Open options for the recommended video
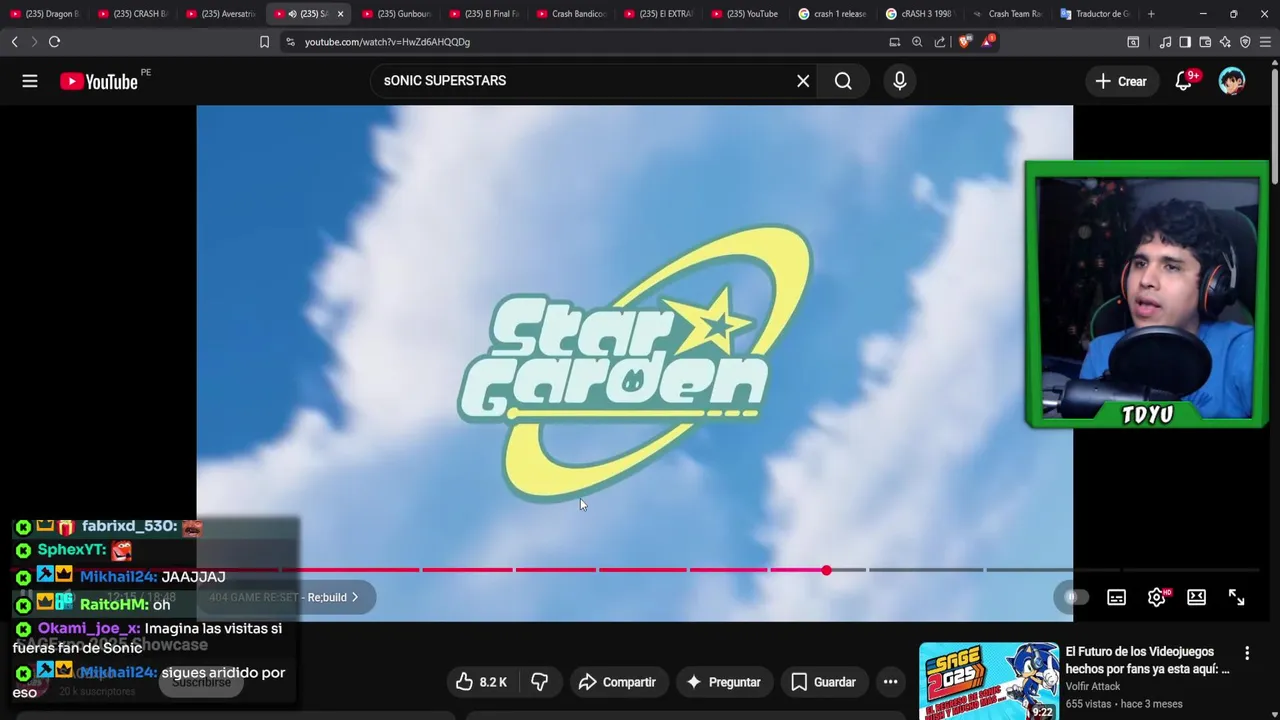Screen dimensions: 1280x720 point(1247,653)
